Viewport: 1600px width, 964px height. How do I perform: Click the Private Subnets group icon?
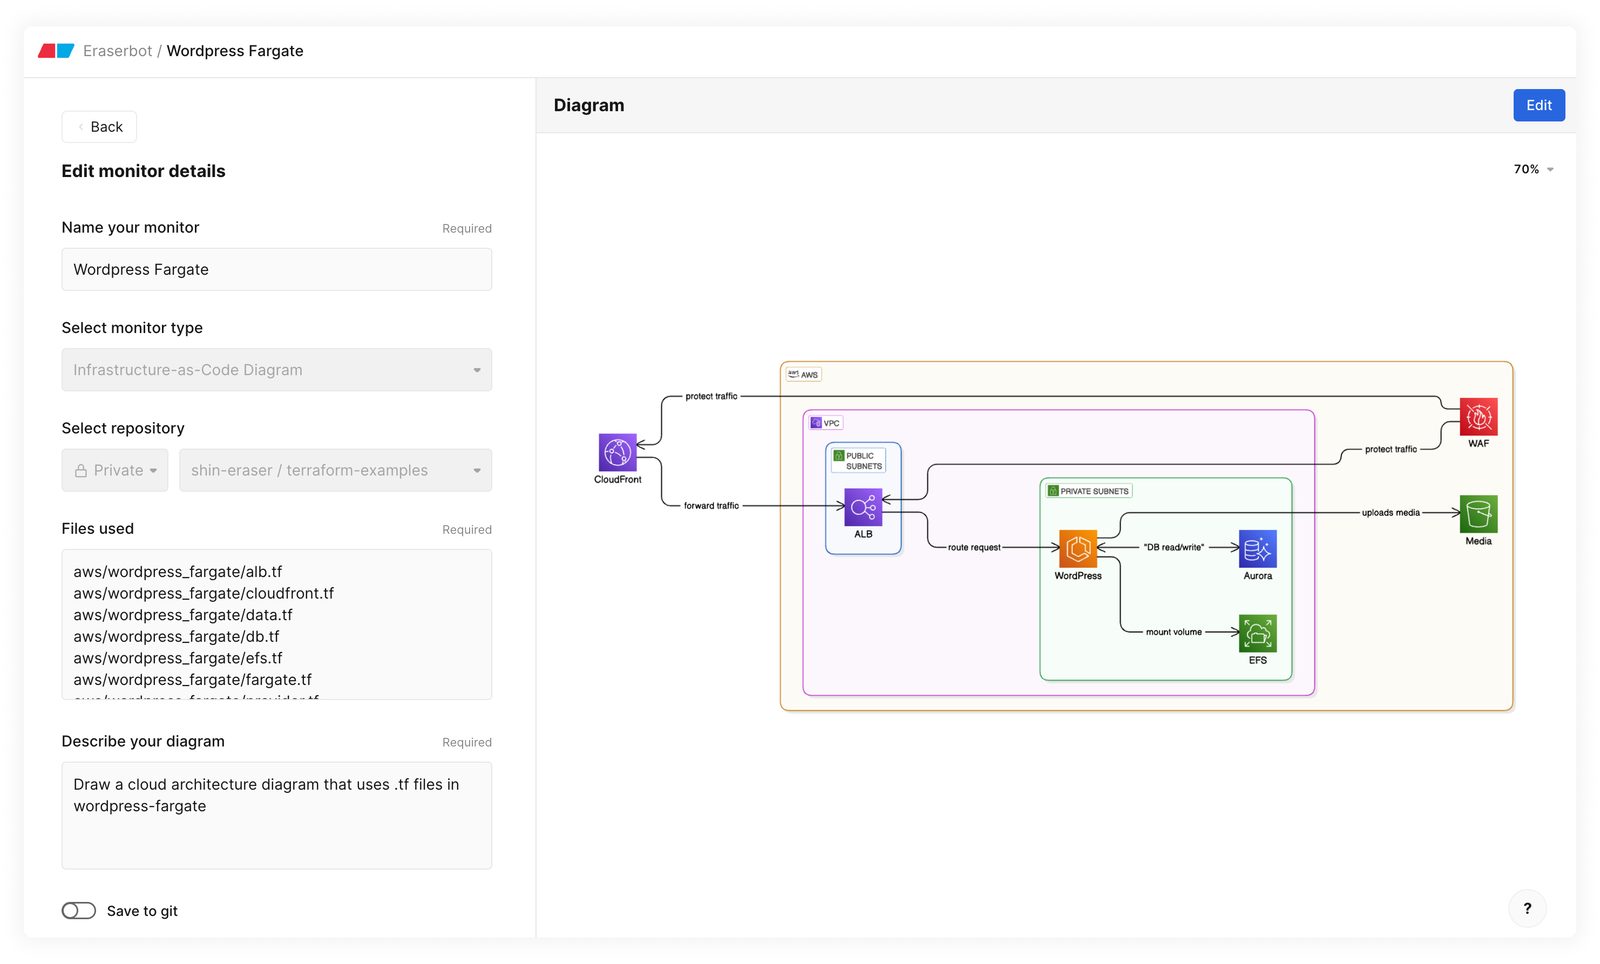click(1053, 491)
